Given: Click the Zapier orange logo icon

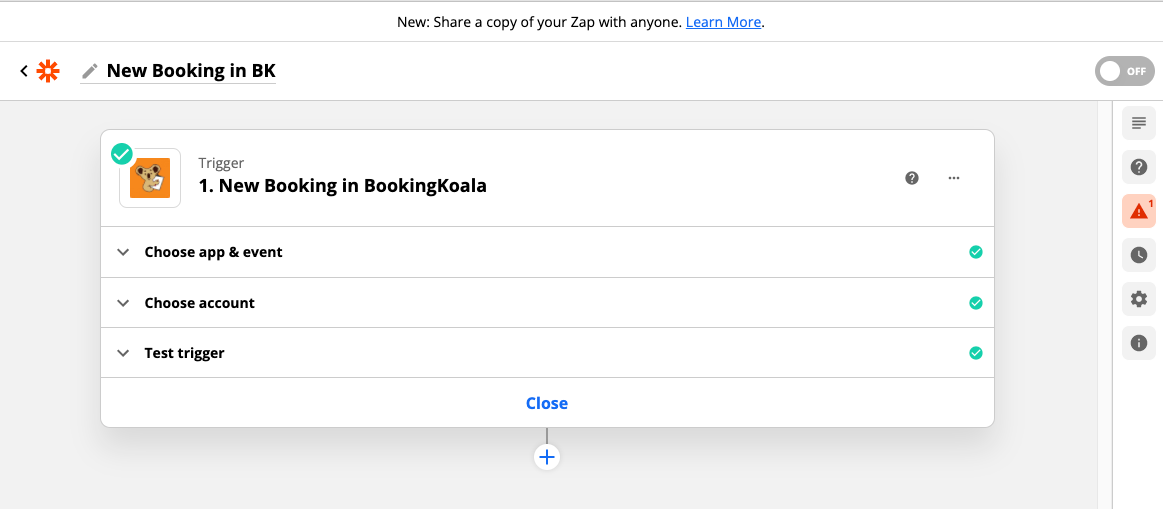Looking at the screenshot, I should pos(48,71).
